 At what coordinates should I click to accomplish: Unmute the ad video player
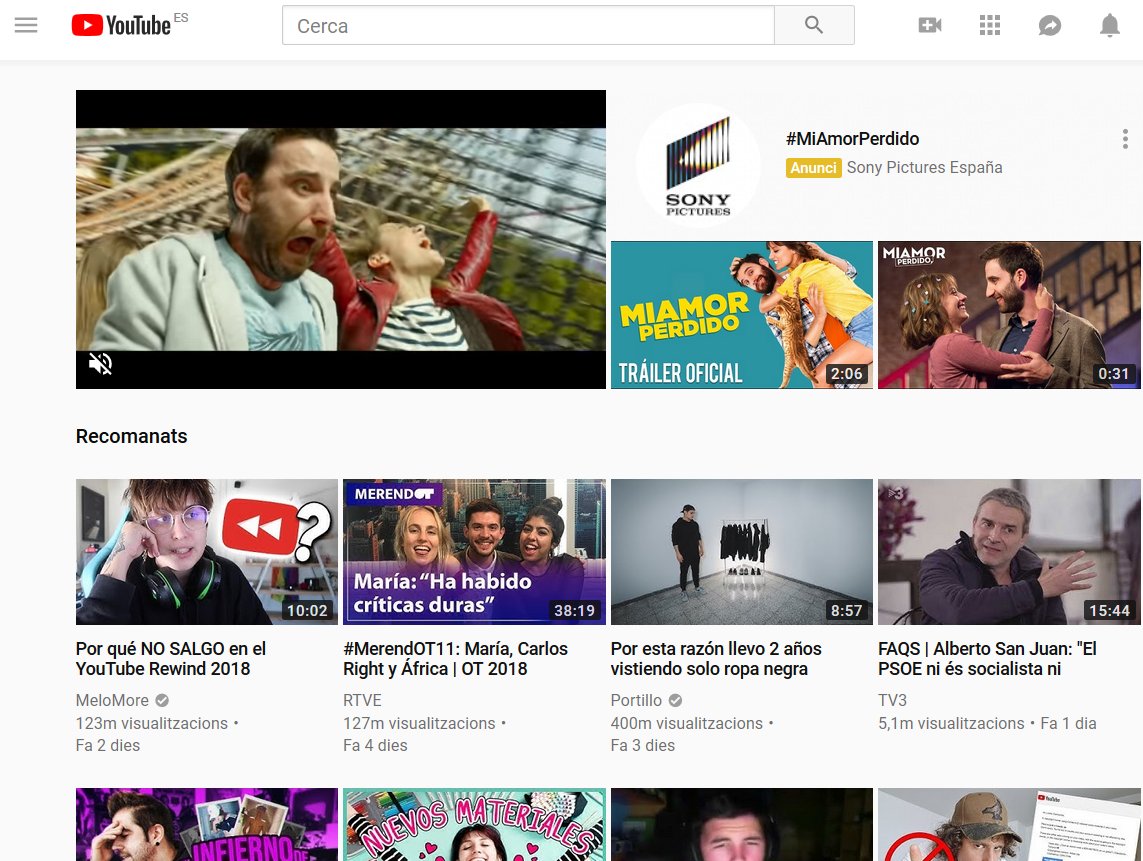[x=101, y=363]
